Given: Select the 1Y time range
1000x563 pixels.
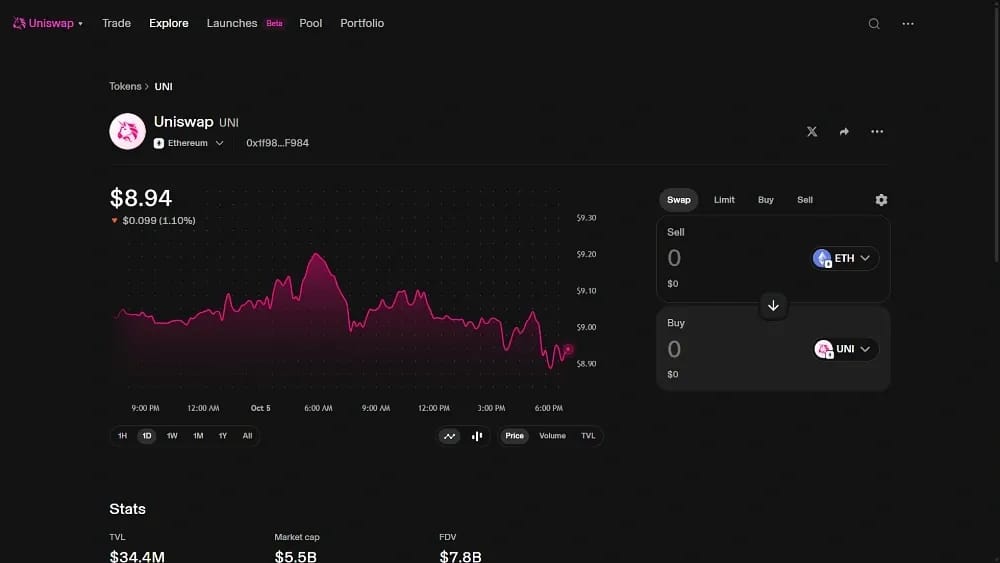Looking at the screenshot, I should click(x=223, y=436).
